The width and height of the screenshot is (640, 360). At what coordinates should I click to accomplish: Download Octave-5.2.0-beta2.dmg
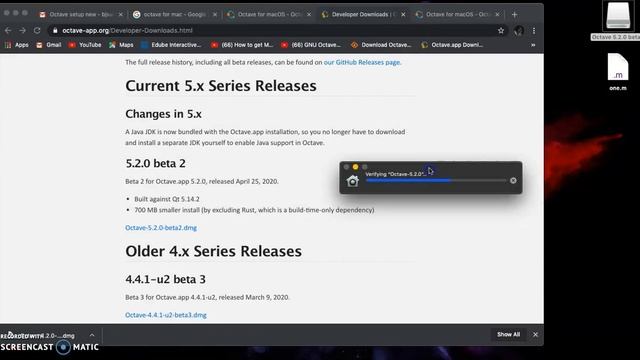[161, 228]
